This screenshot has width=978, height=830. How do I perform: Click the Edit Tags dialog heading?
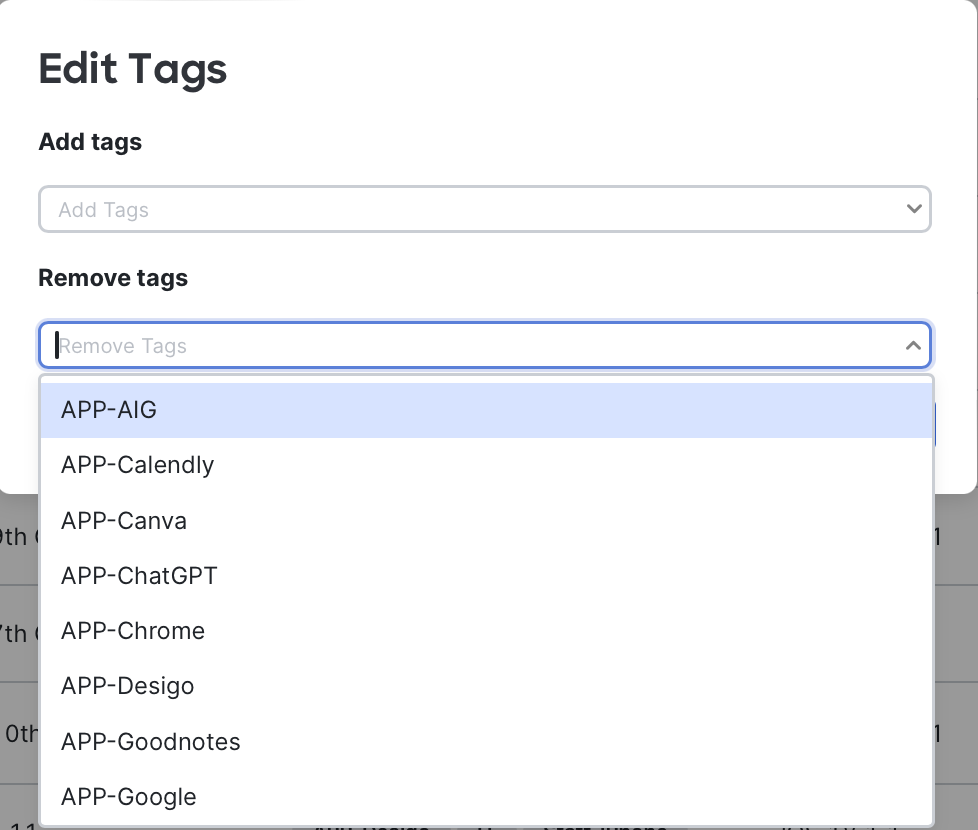click(132, 68)
